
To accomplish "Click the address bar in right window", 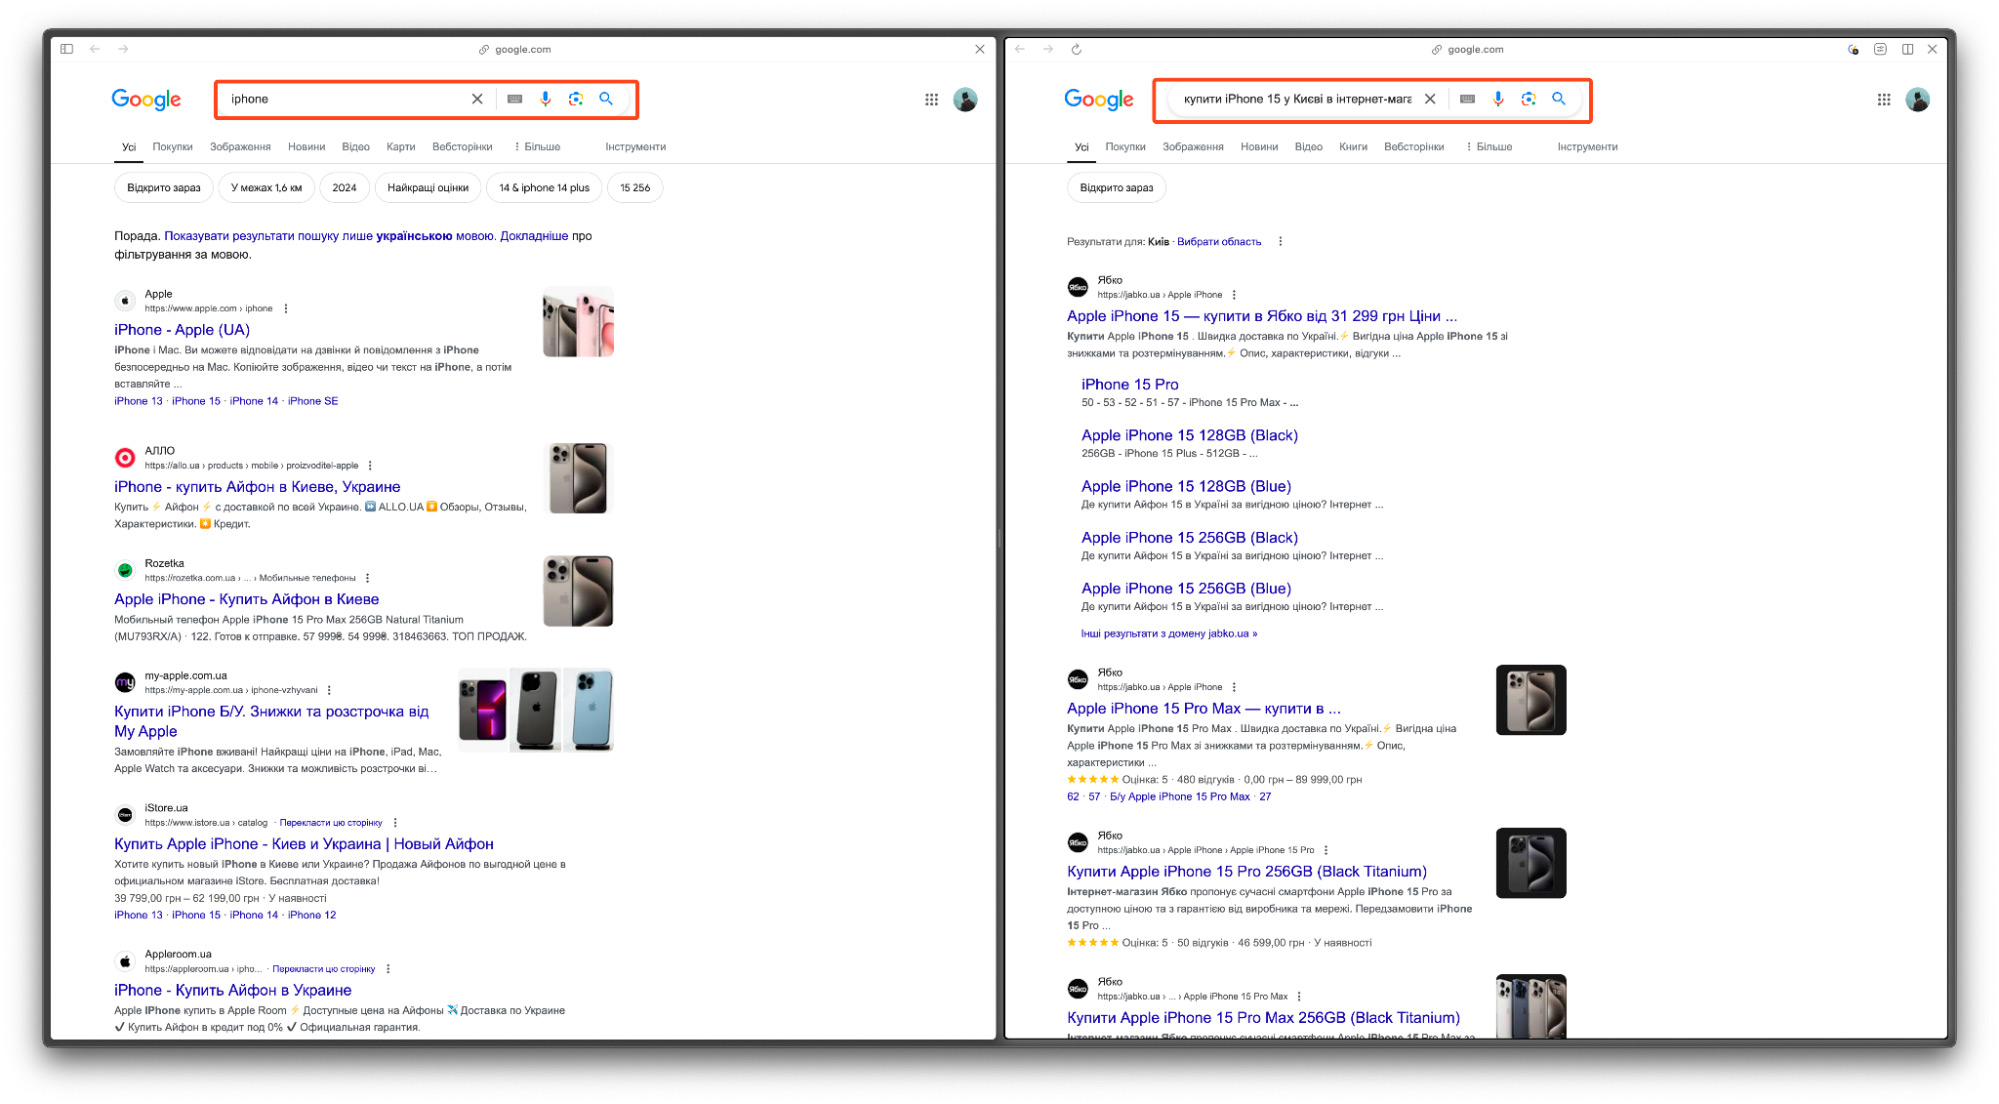I will 1468,49.
